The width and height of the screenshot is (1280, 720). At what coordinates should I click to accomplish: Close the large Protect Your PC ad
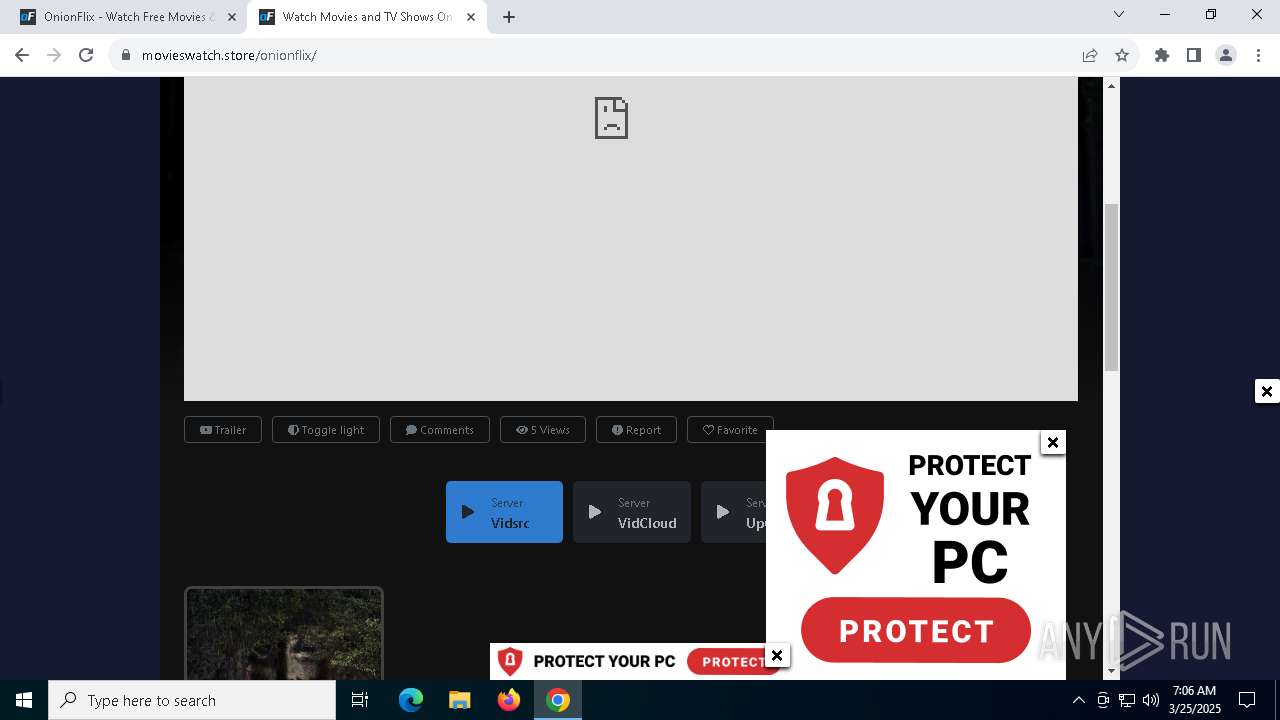tap(1052, 442)
